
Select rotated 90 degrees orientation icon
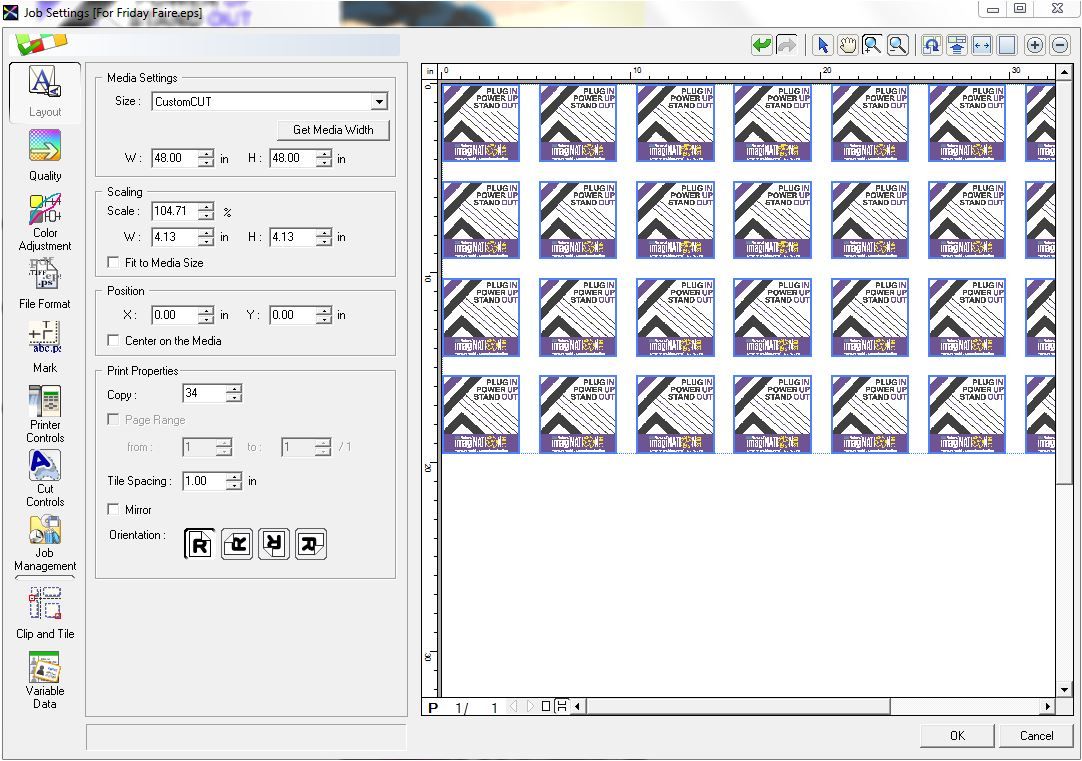(237, 544)
